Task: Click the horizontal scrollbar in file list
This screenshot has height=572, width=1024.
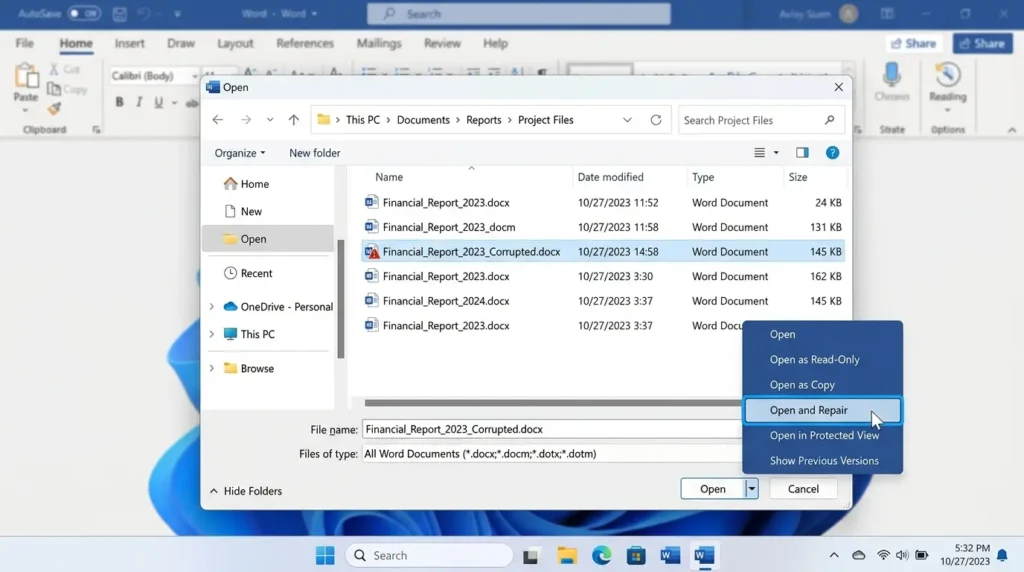Action: click(x=552, y=403)
